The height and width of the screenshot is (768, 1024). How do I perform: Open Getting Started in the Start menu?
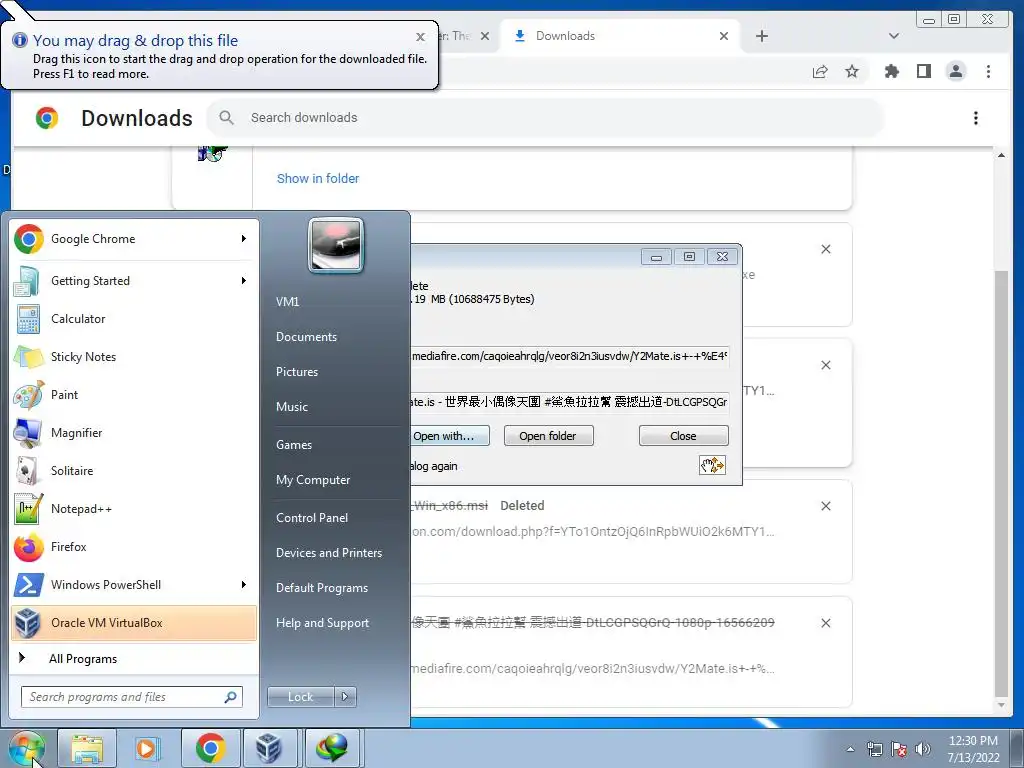(x=134, y=281)
